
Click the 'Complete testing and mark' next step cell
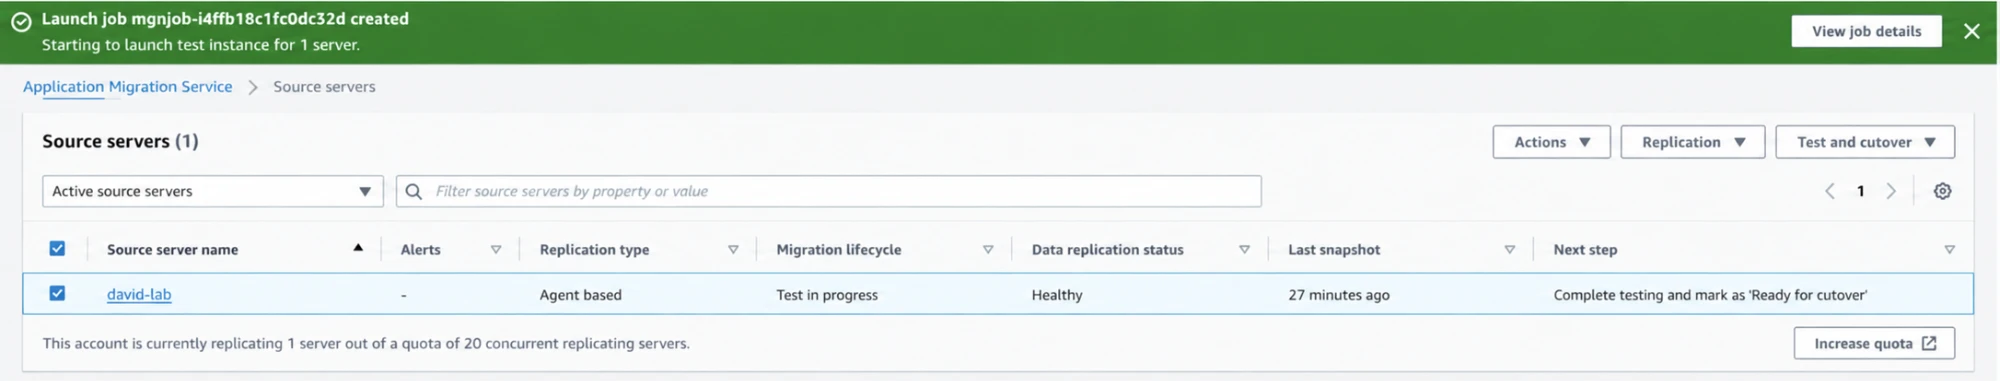click(1710, 295)
